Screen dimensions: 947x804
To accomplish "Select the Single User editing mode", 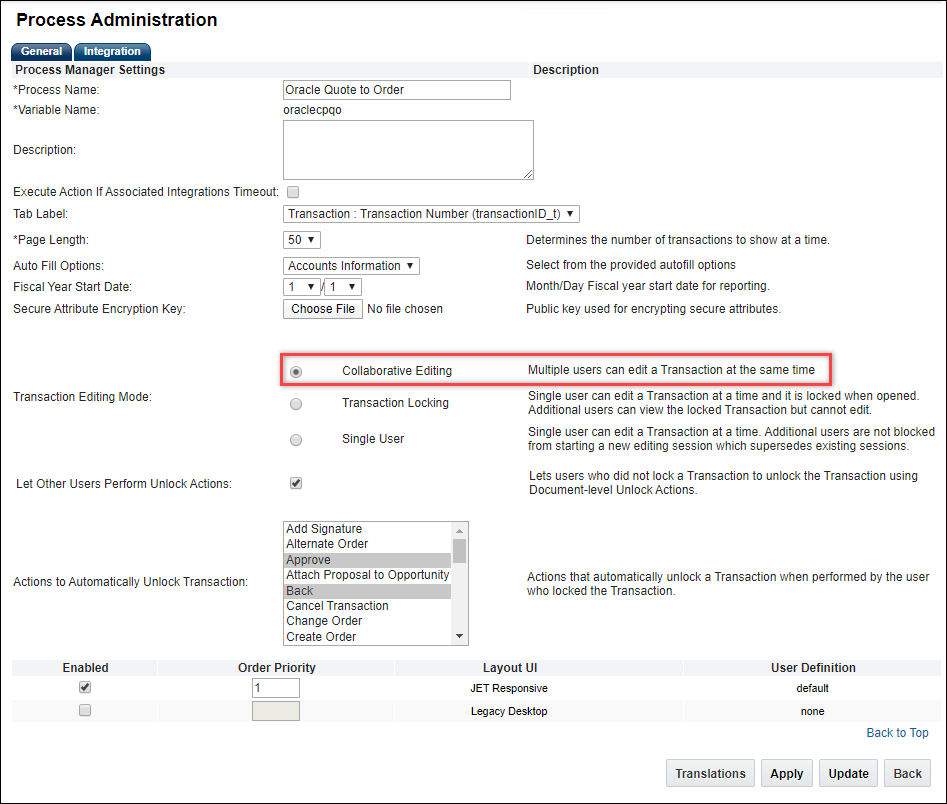I will [x=296, y=439].
